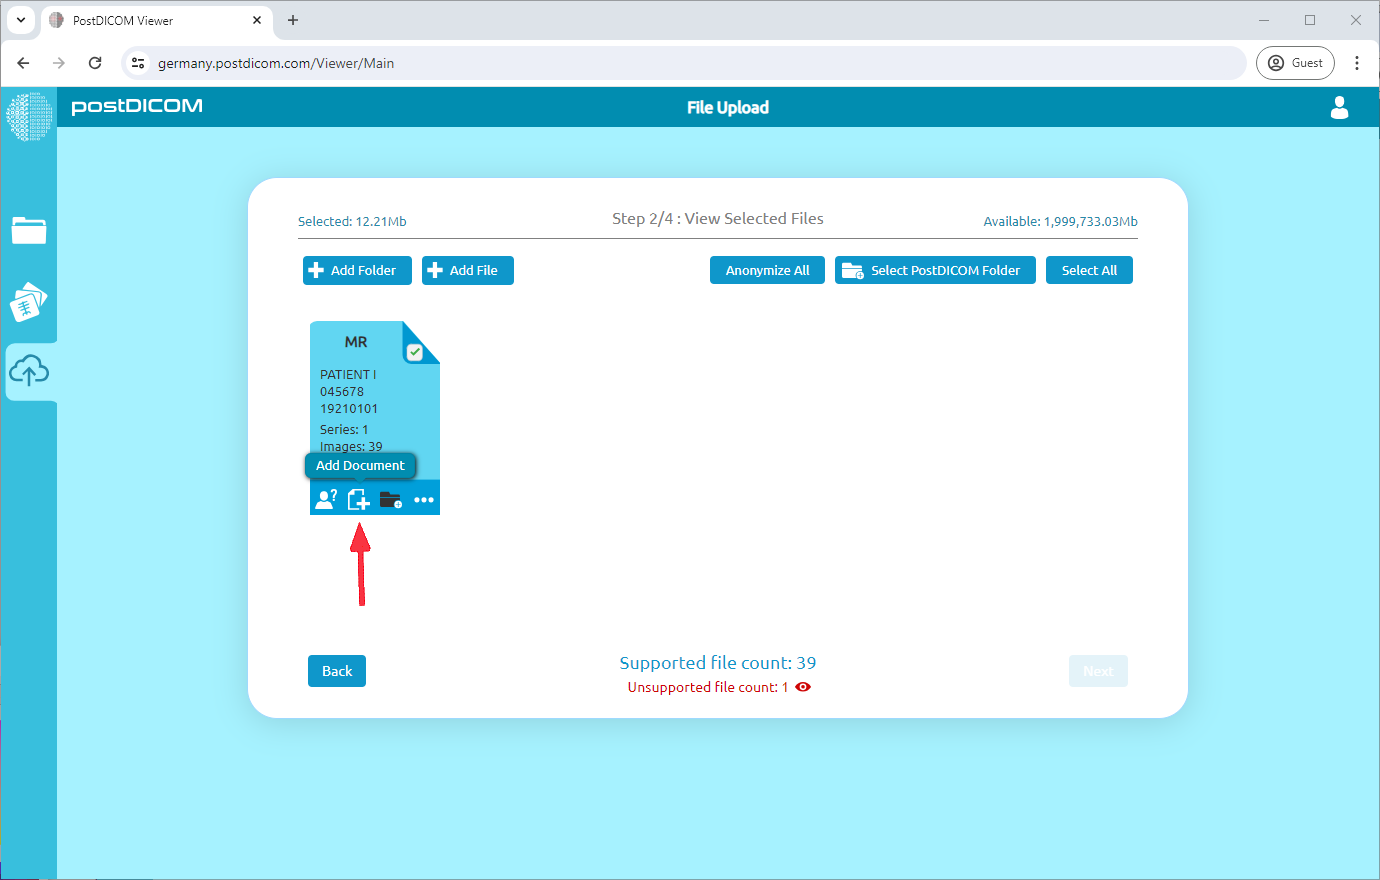The image size is (1380, 880).
Task: Expand the tab search chevron
Action: tap(20, 20)
